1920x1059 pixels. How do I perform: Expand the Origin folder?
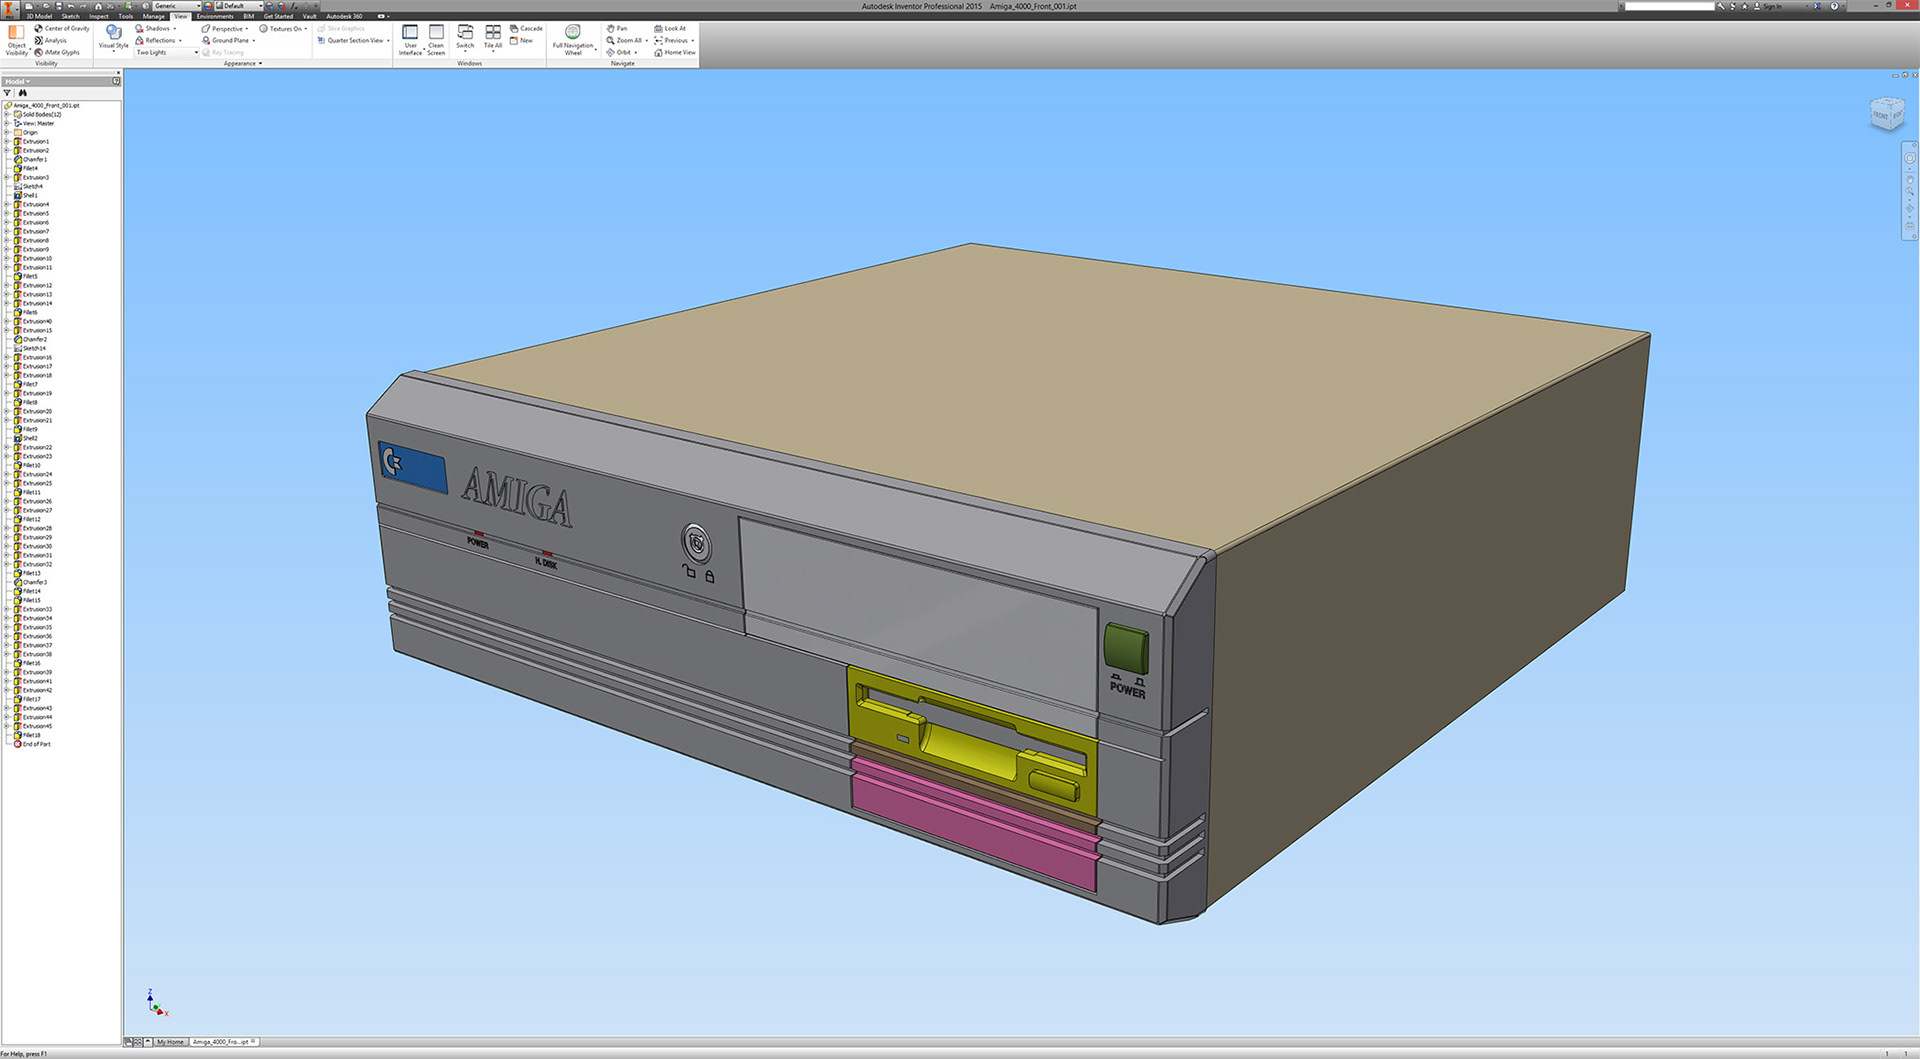click(x=7, y=132)
